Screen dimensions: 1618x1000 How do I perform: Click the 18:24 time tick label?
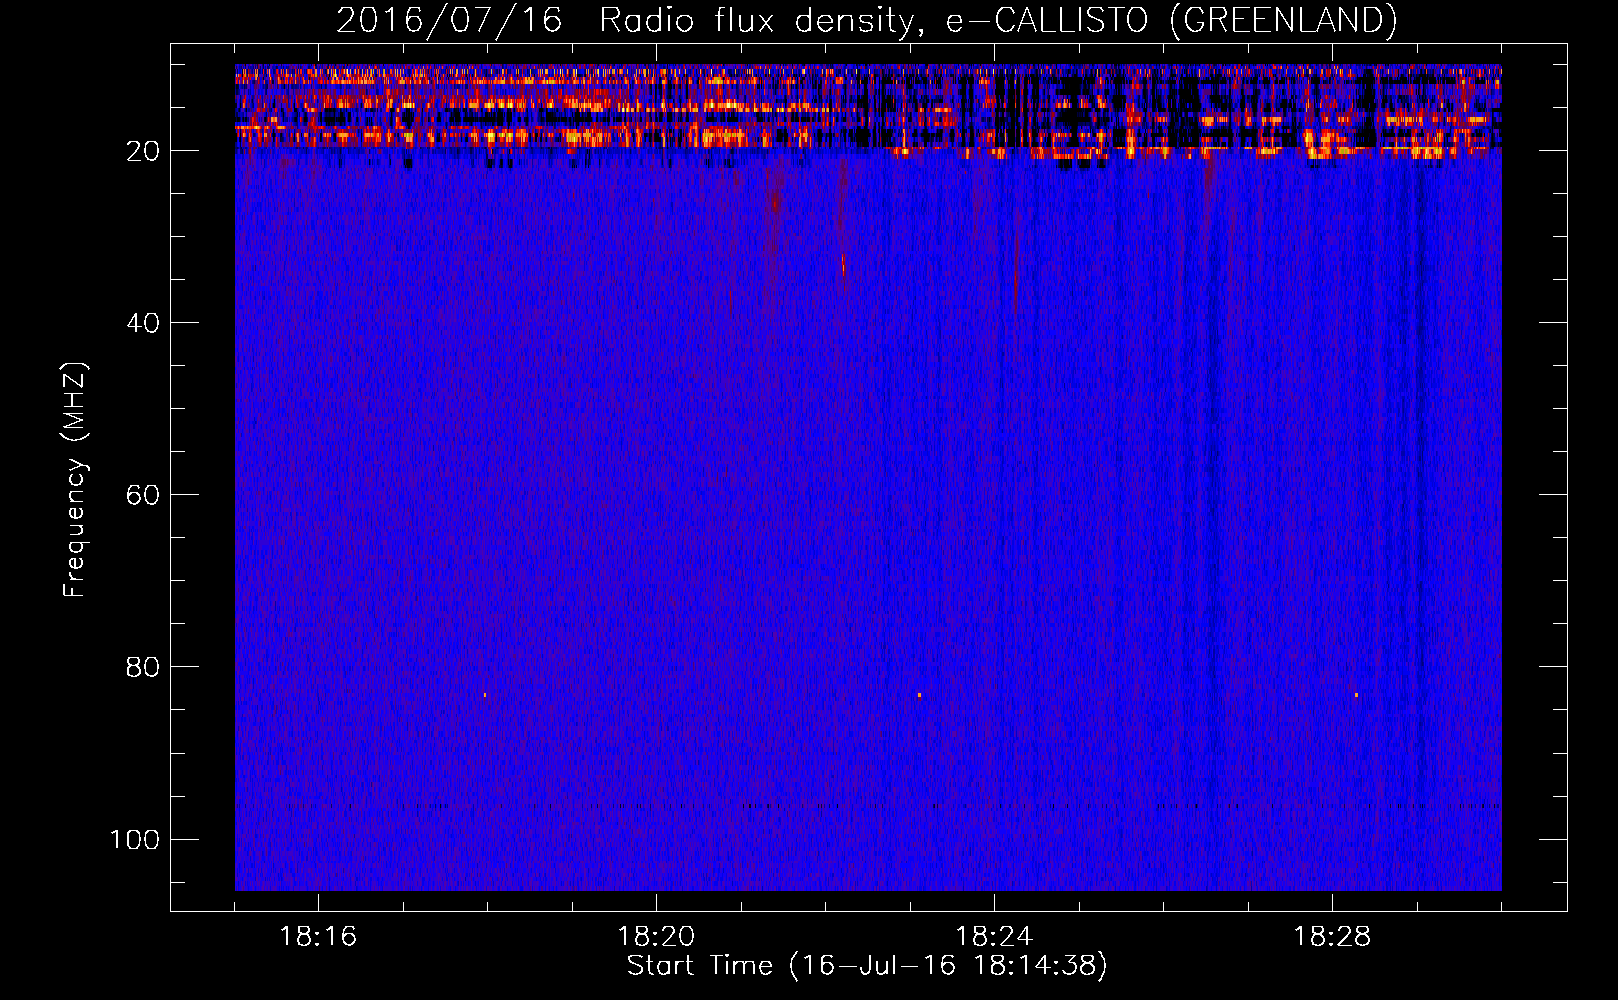coord(994,937)
